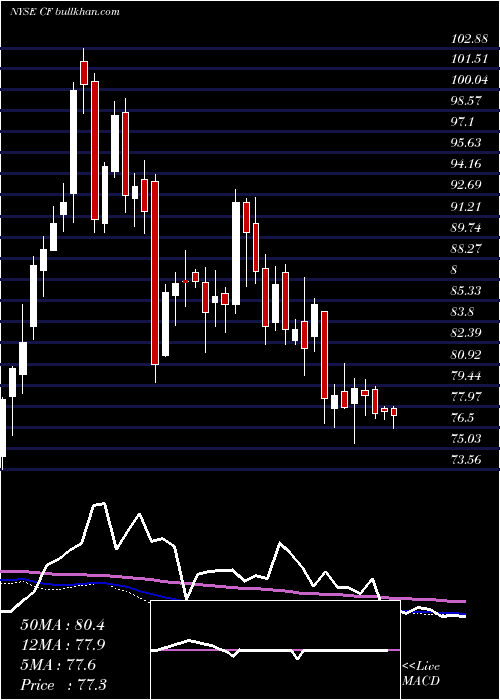Click the 98.57 price axis label
This screenshot has width=500, height=700.
tap(466, 101)
